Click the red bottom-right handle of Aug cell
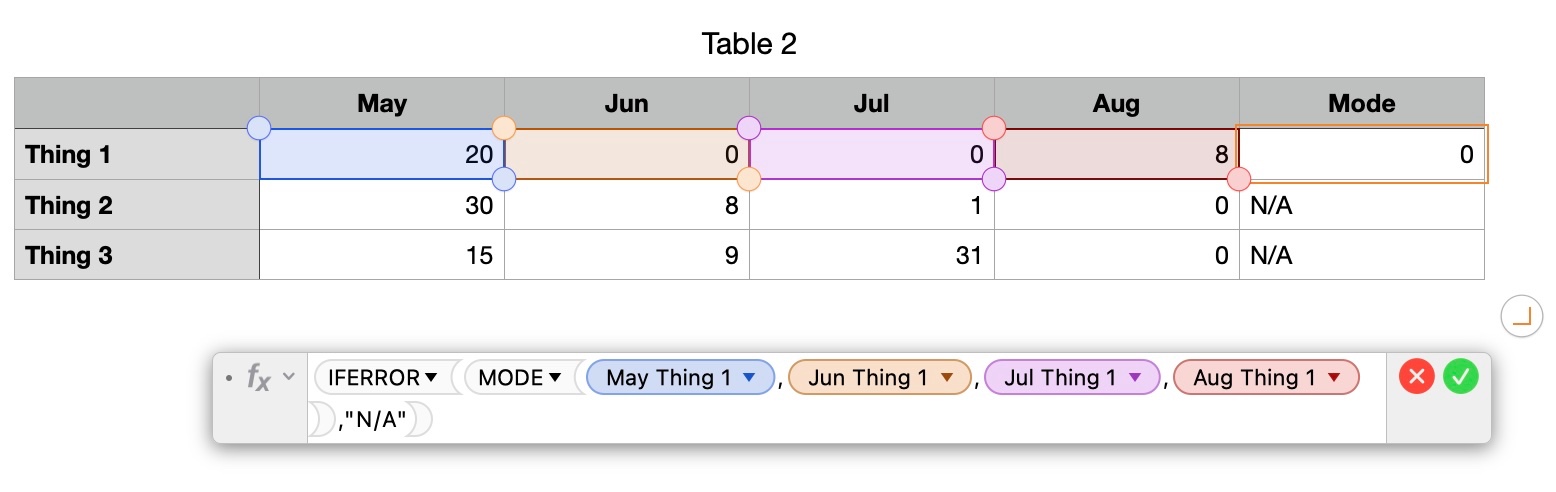 (x=1239, y=179)
